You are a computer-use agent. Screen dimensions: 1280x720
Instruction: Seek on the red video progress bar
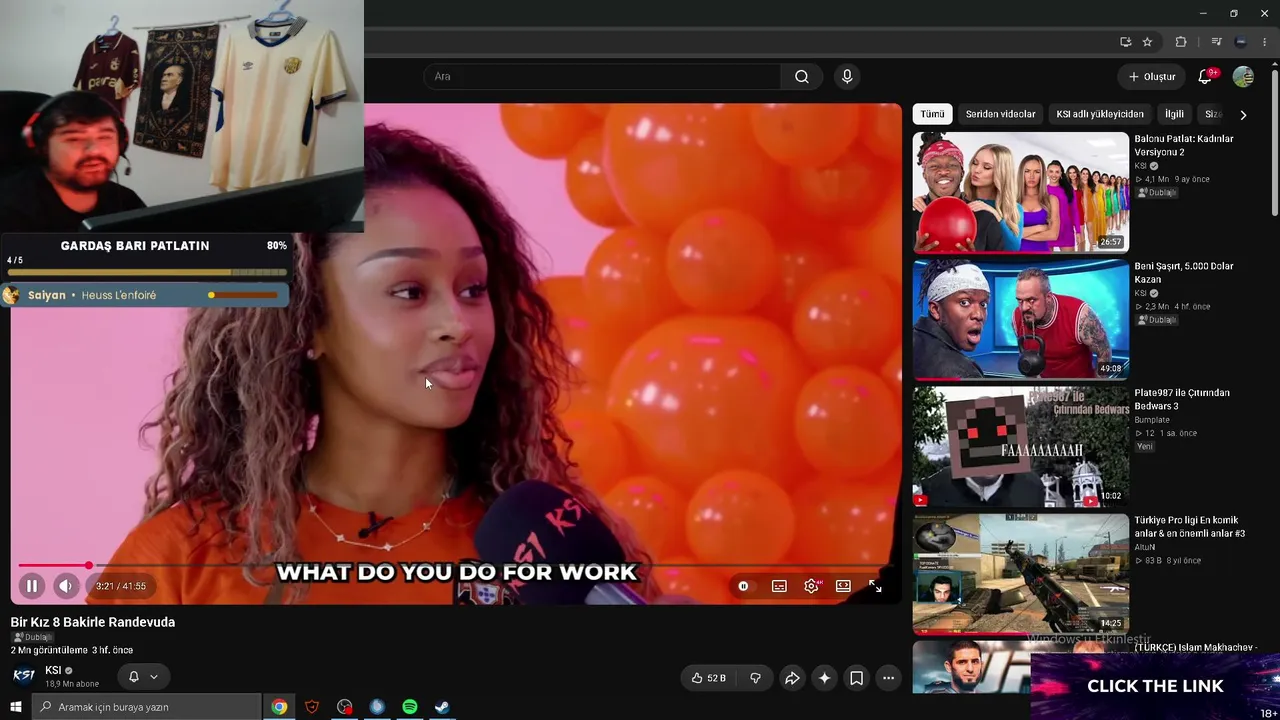[455, 566]
